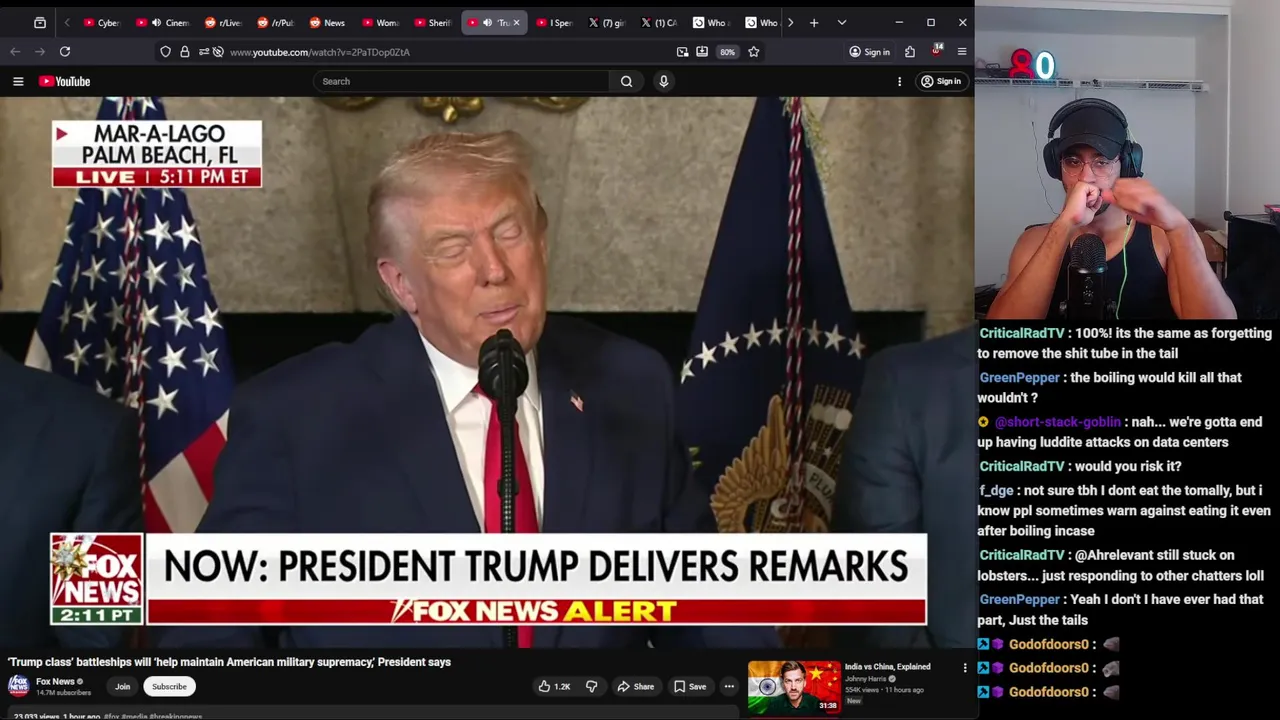Sign in via Firefox account button

click(x=869, y=52)
